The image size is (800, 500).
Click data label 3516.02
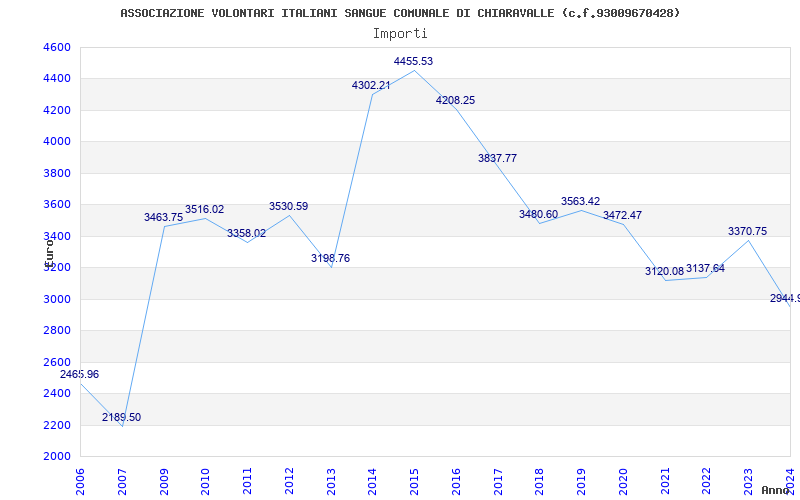click(205, 209)
